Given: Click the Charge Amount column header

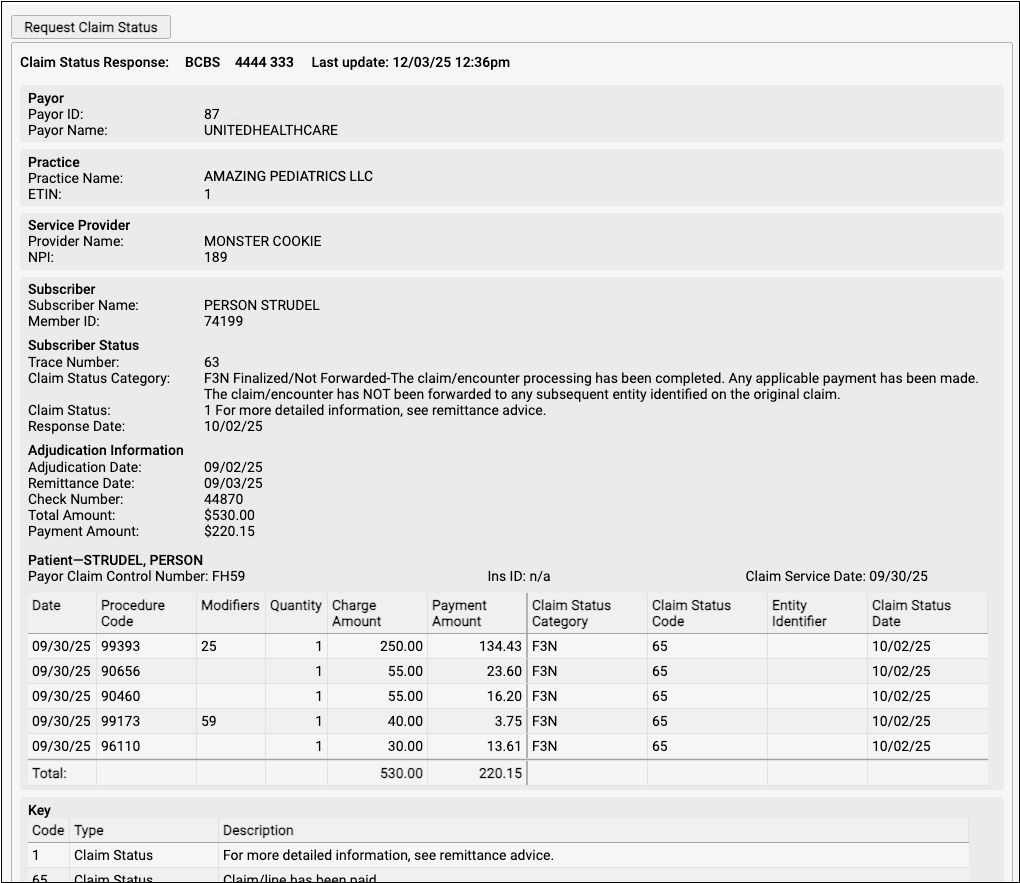Looking at the screenshot, I should (356, 613).
